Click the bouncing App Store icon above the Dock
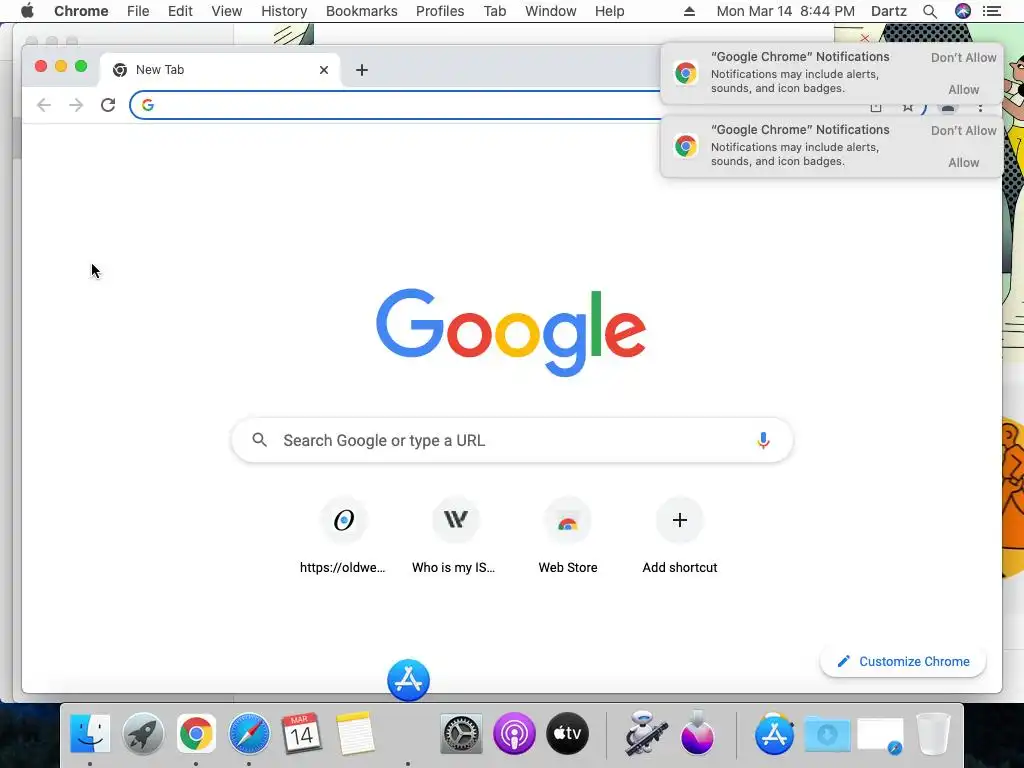Screen dimensions: 1024x768 pos(408,680)
